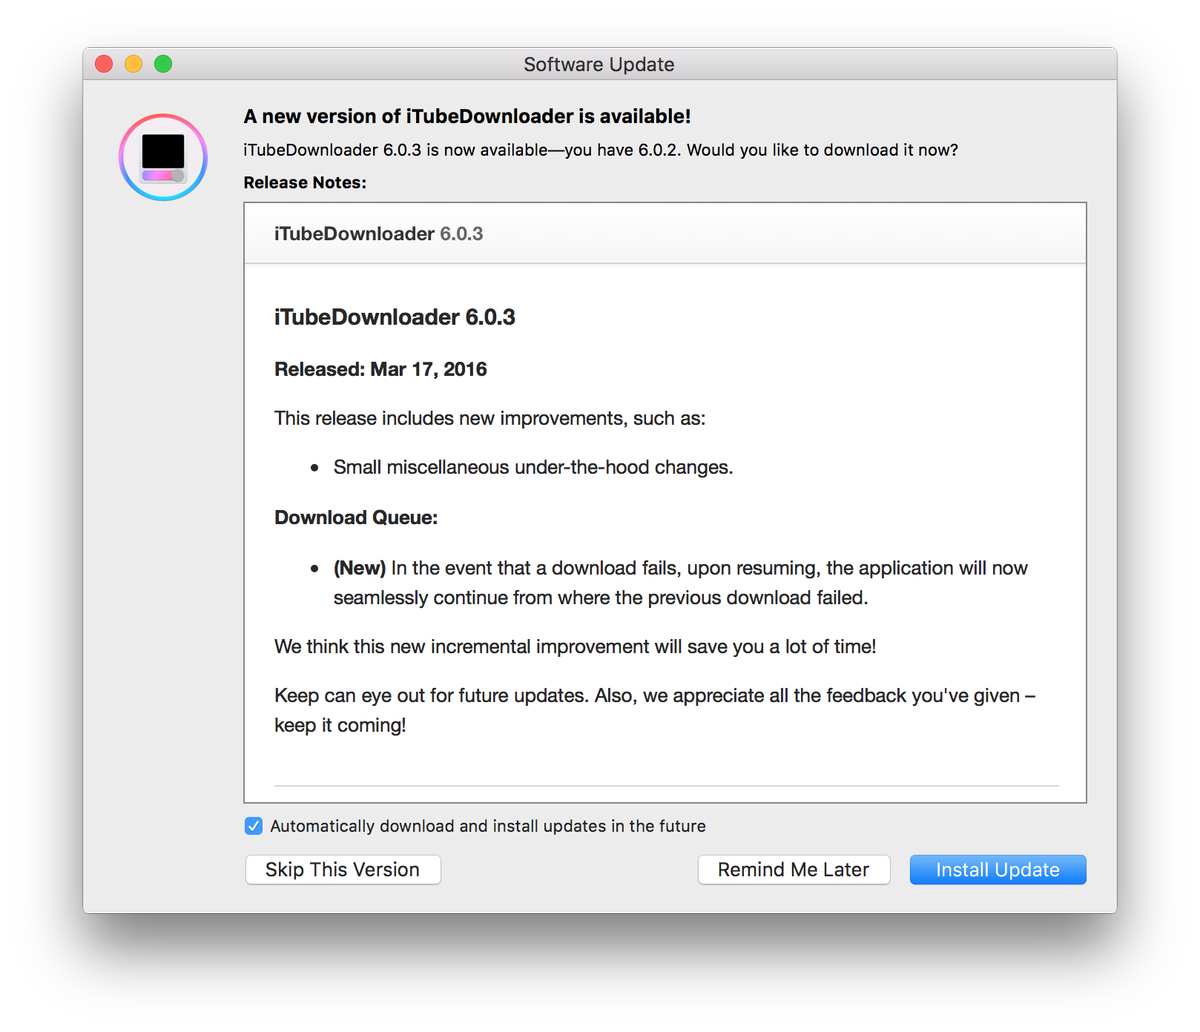
Task: Click This release includes new improvements text
Action: 490,418
